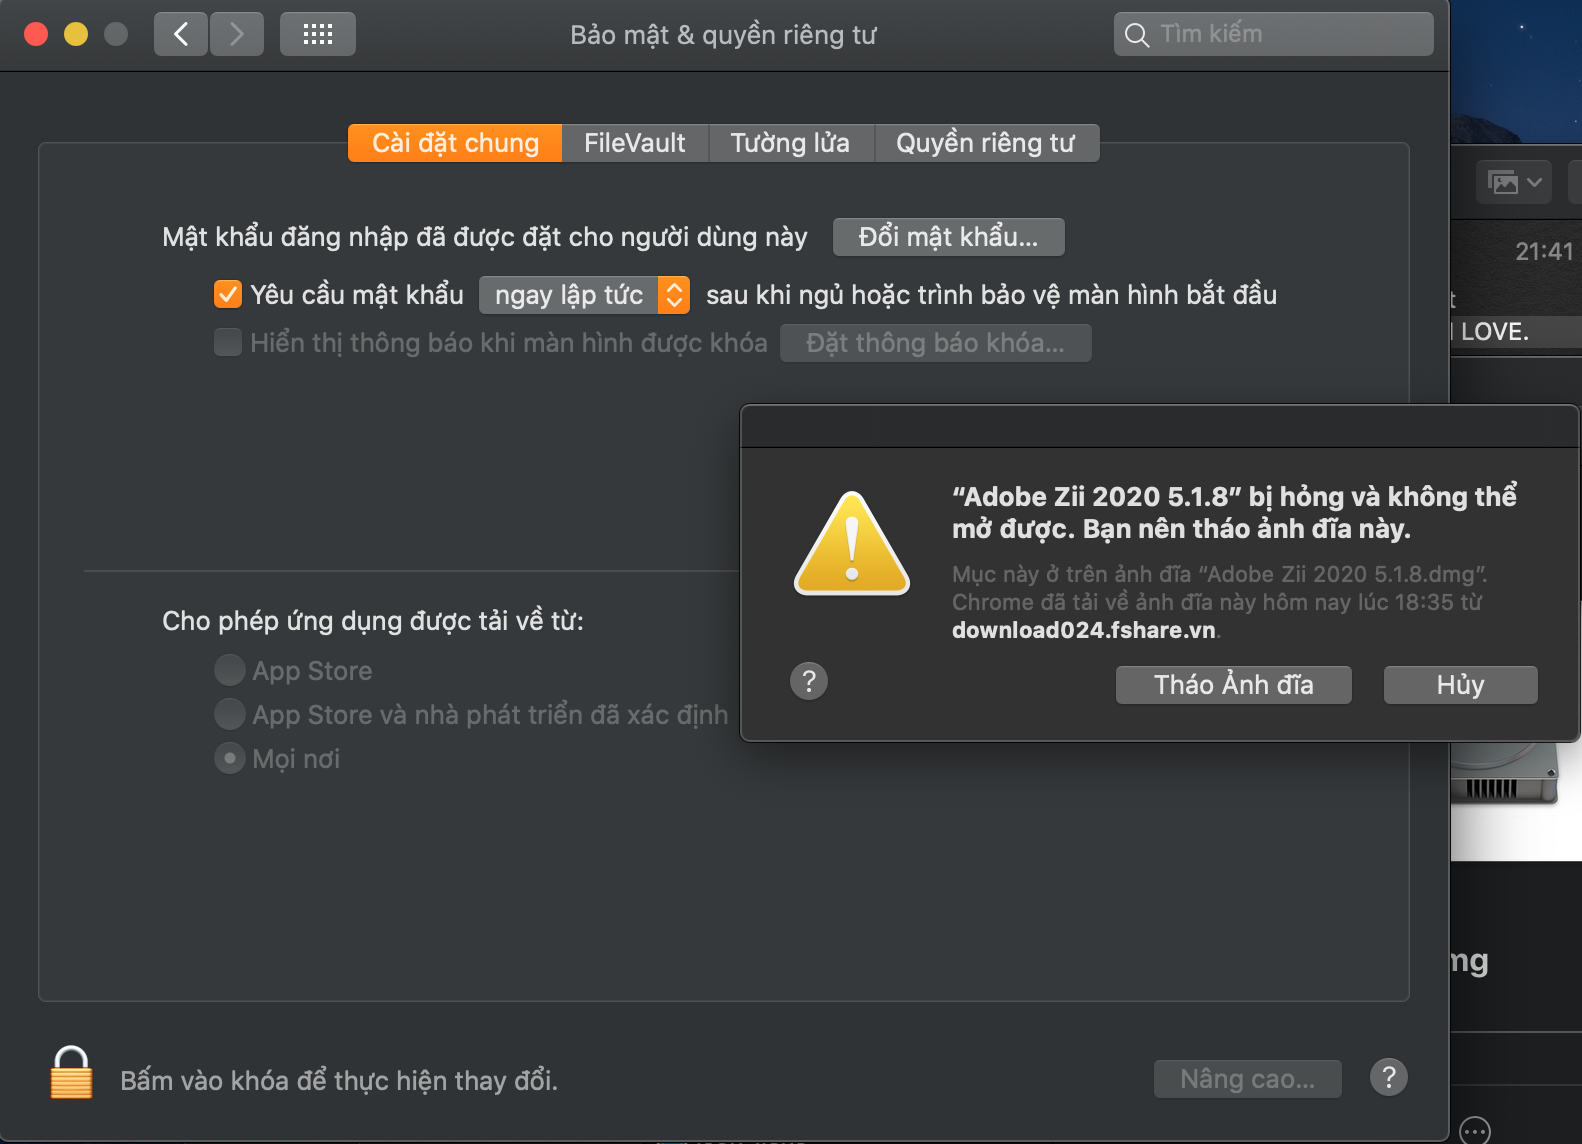Viewport: 1582px width, 1144px height.
Task: Click the Cho phép ứng dụng được tải về từ label
Action: coord(373,621)
